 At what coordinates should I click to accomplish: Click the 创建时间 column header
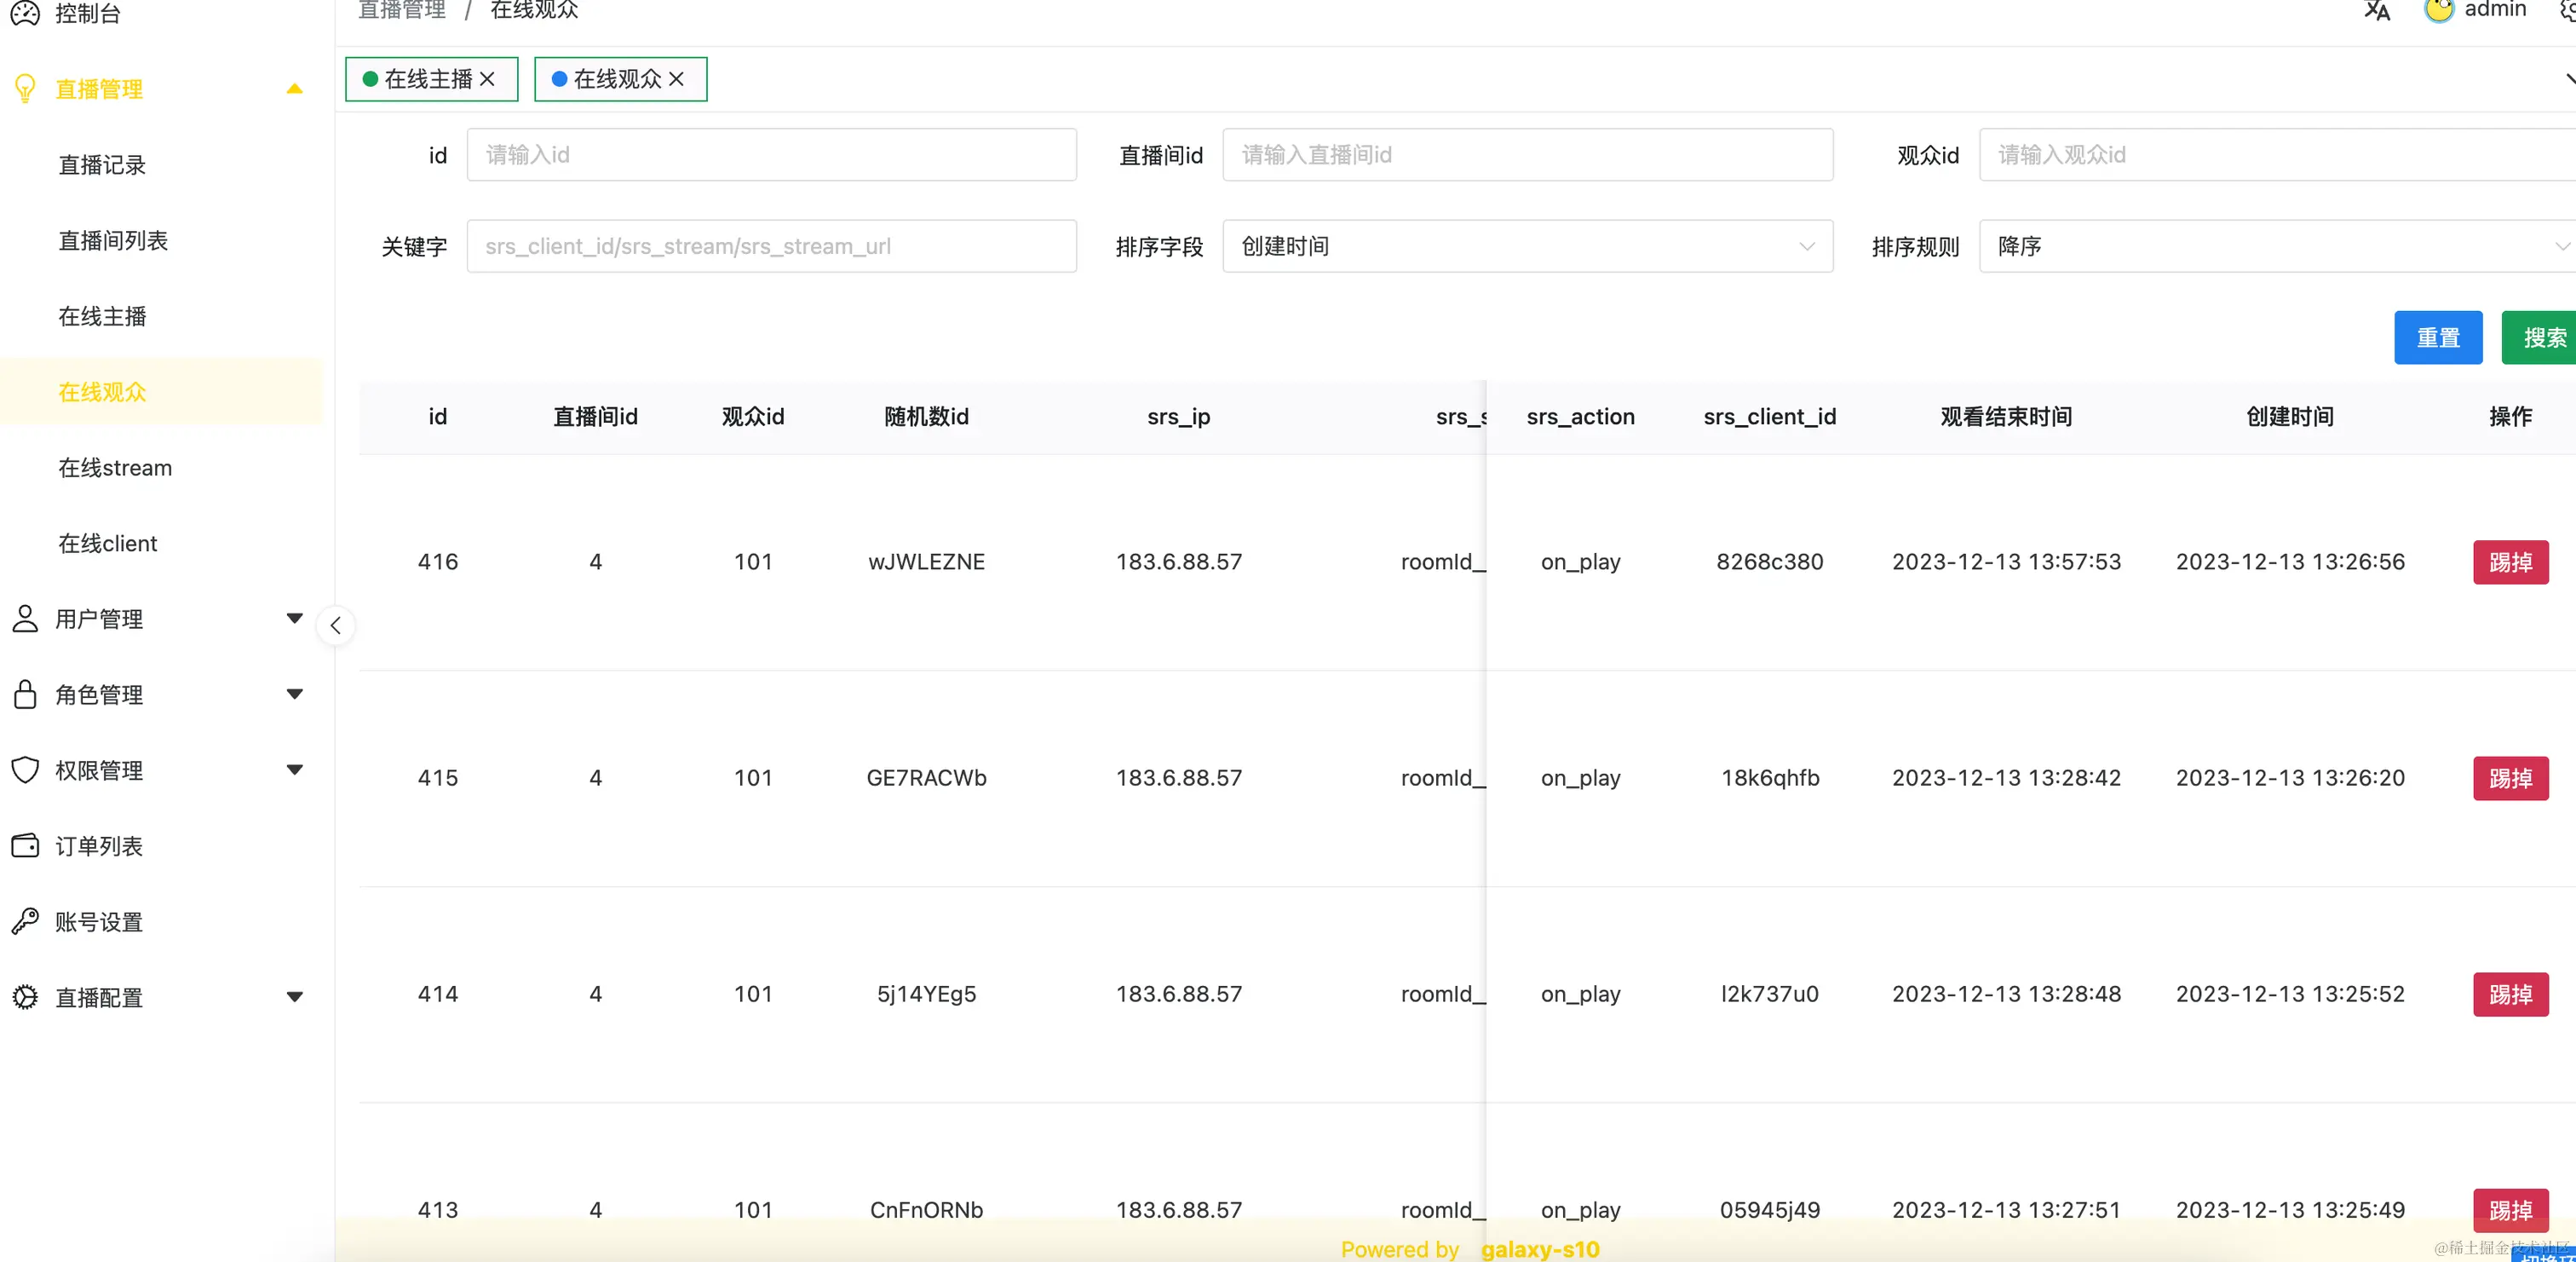pyautogui.click(x=2290, y=417)
